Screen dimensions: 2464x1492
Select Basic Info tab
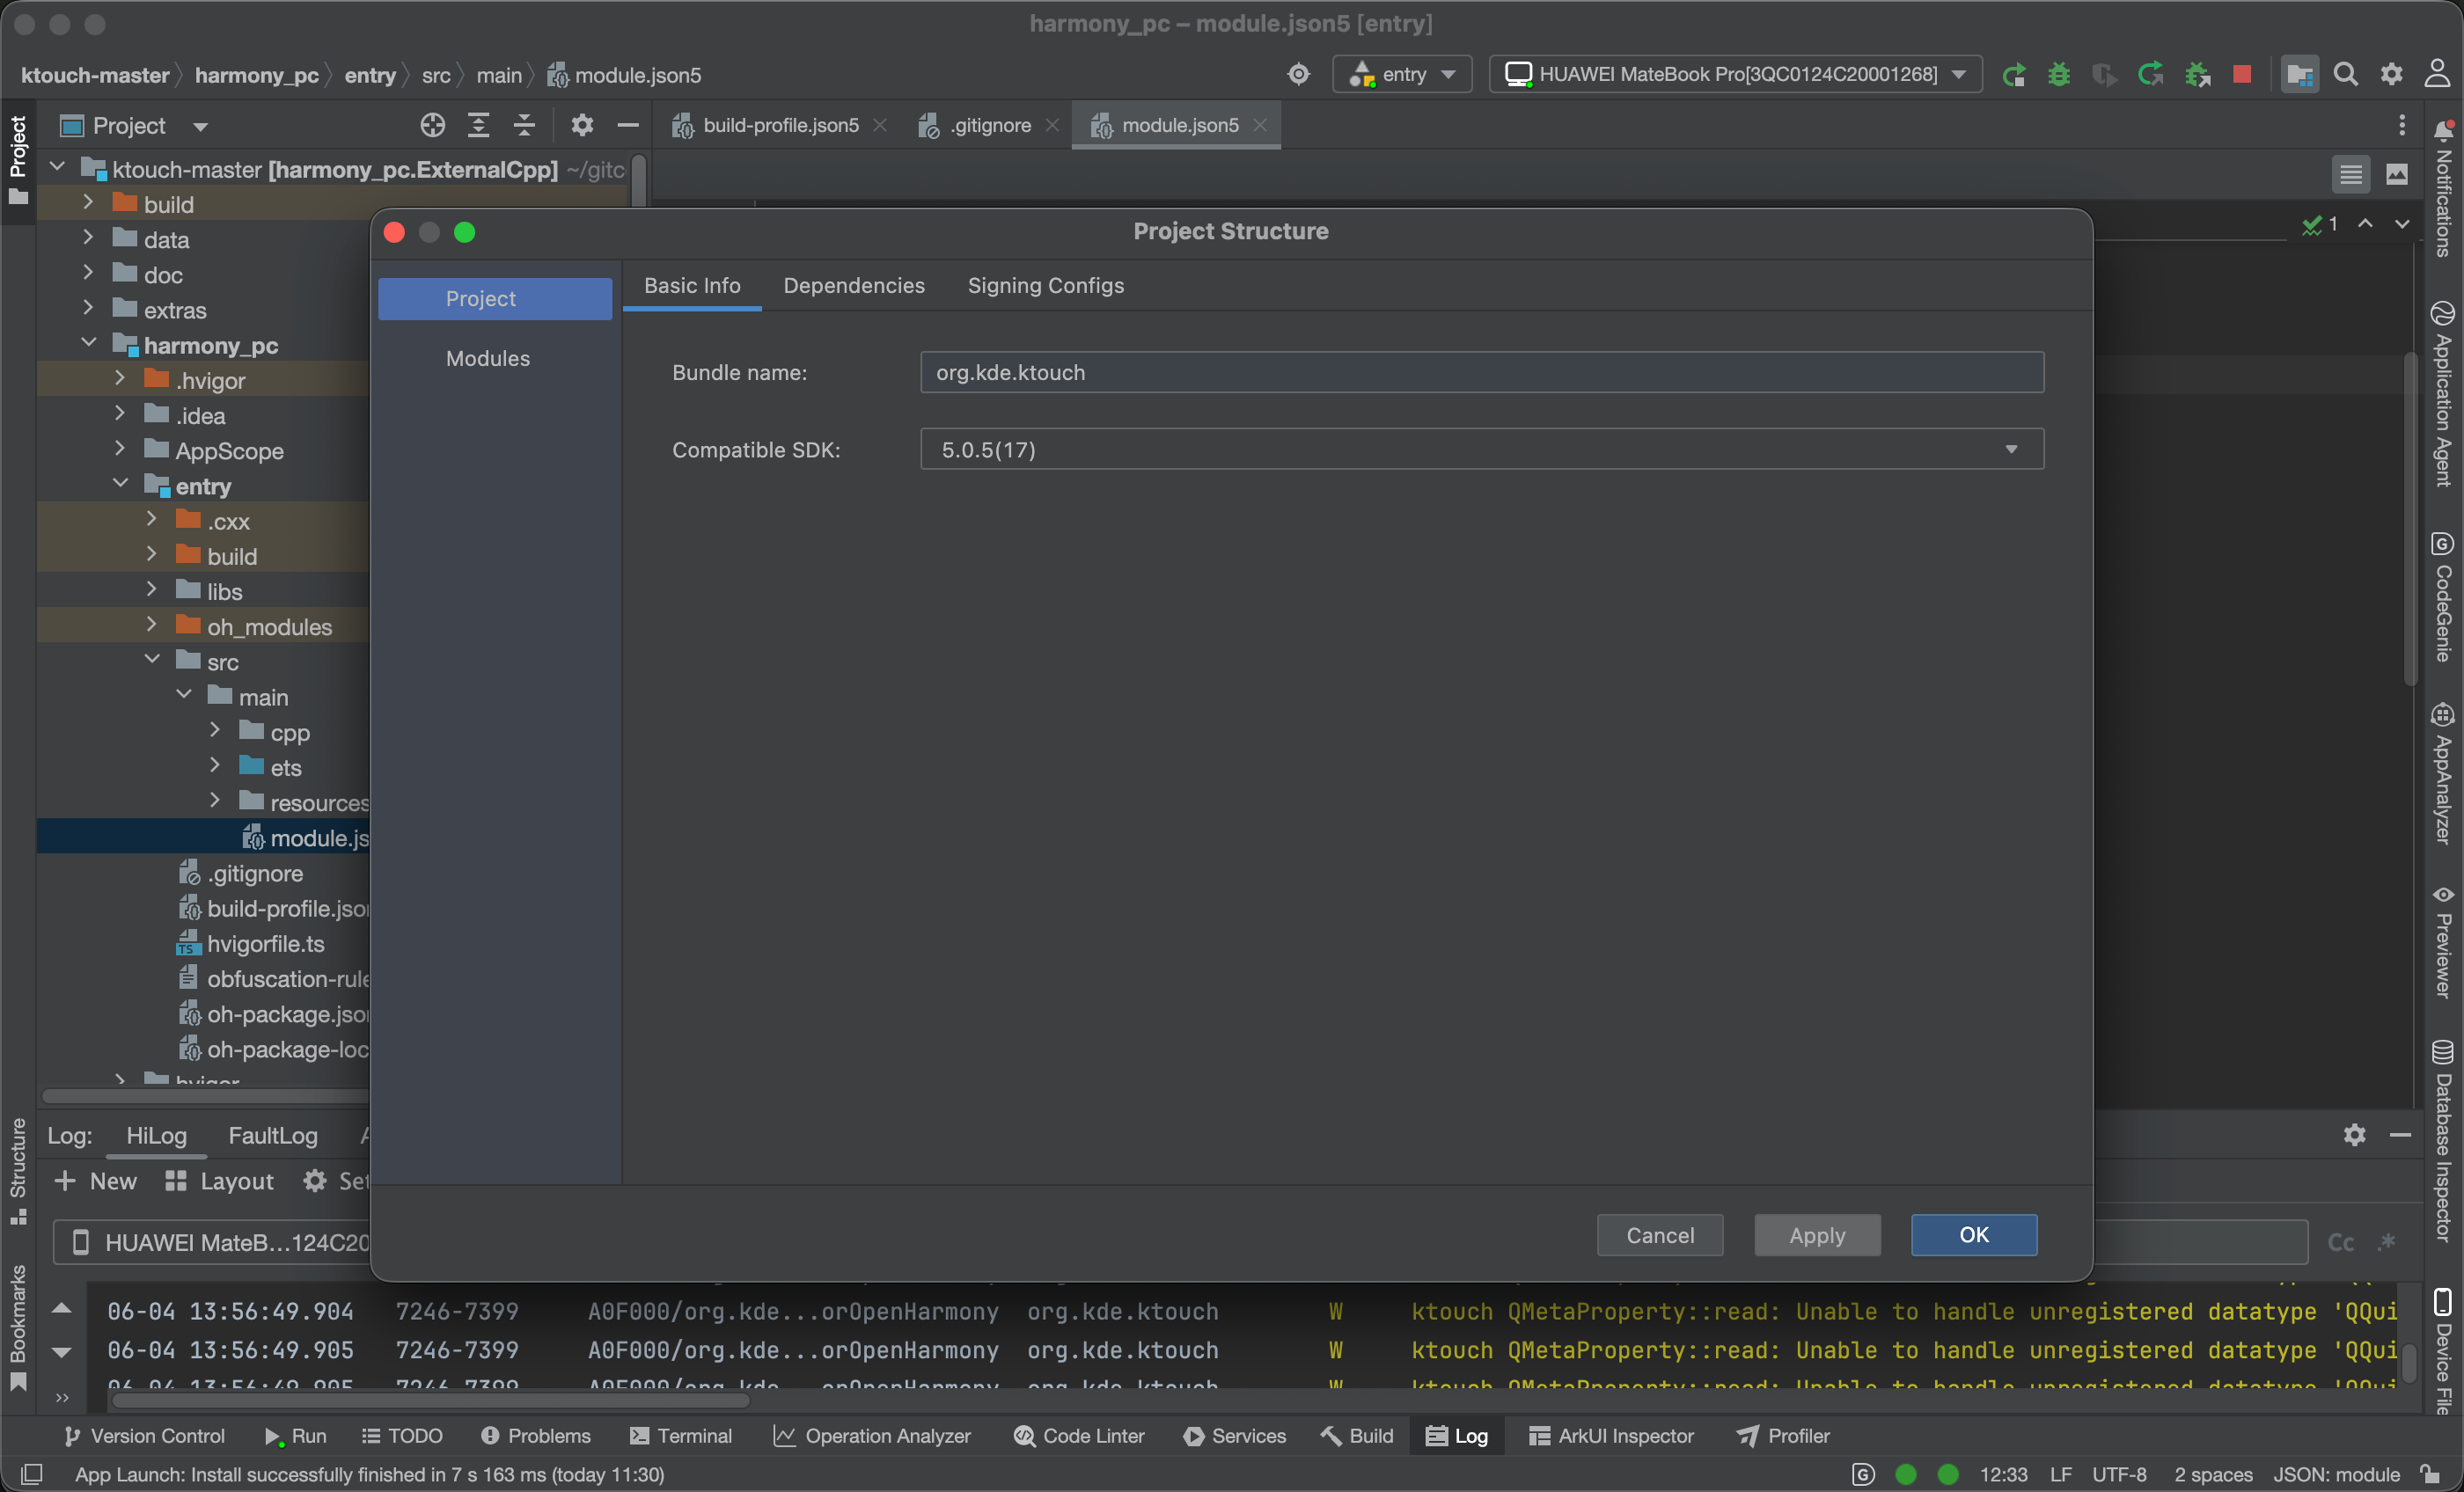[692, 286]
